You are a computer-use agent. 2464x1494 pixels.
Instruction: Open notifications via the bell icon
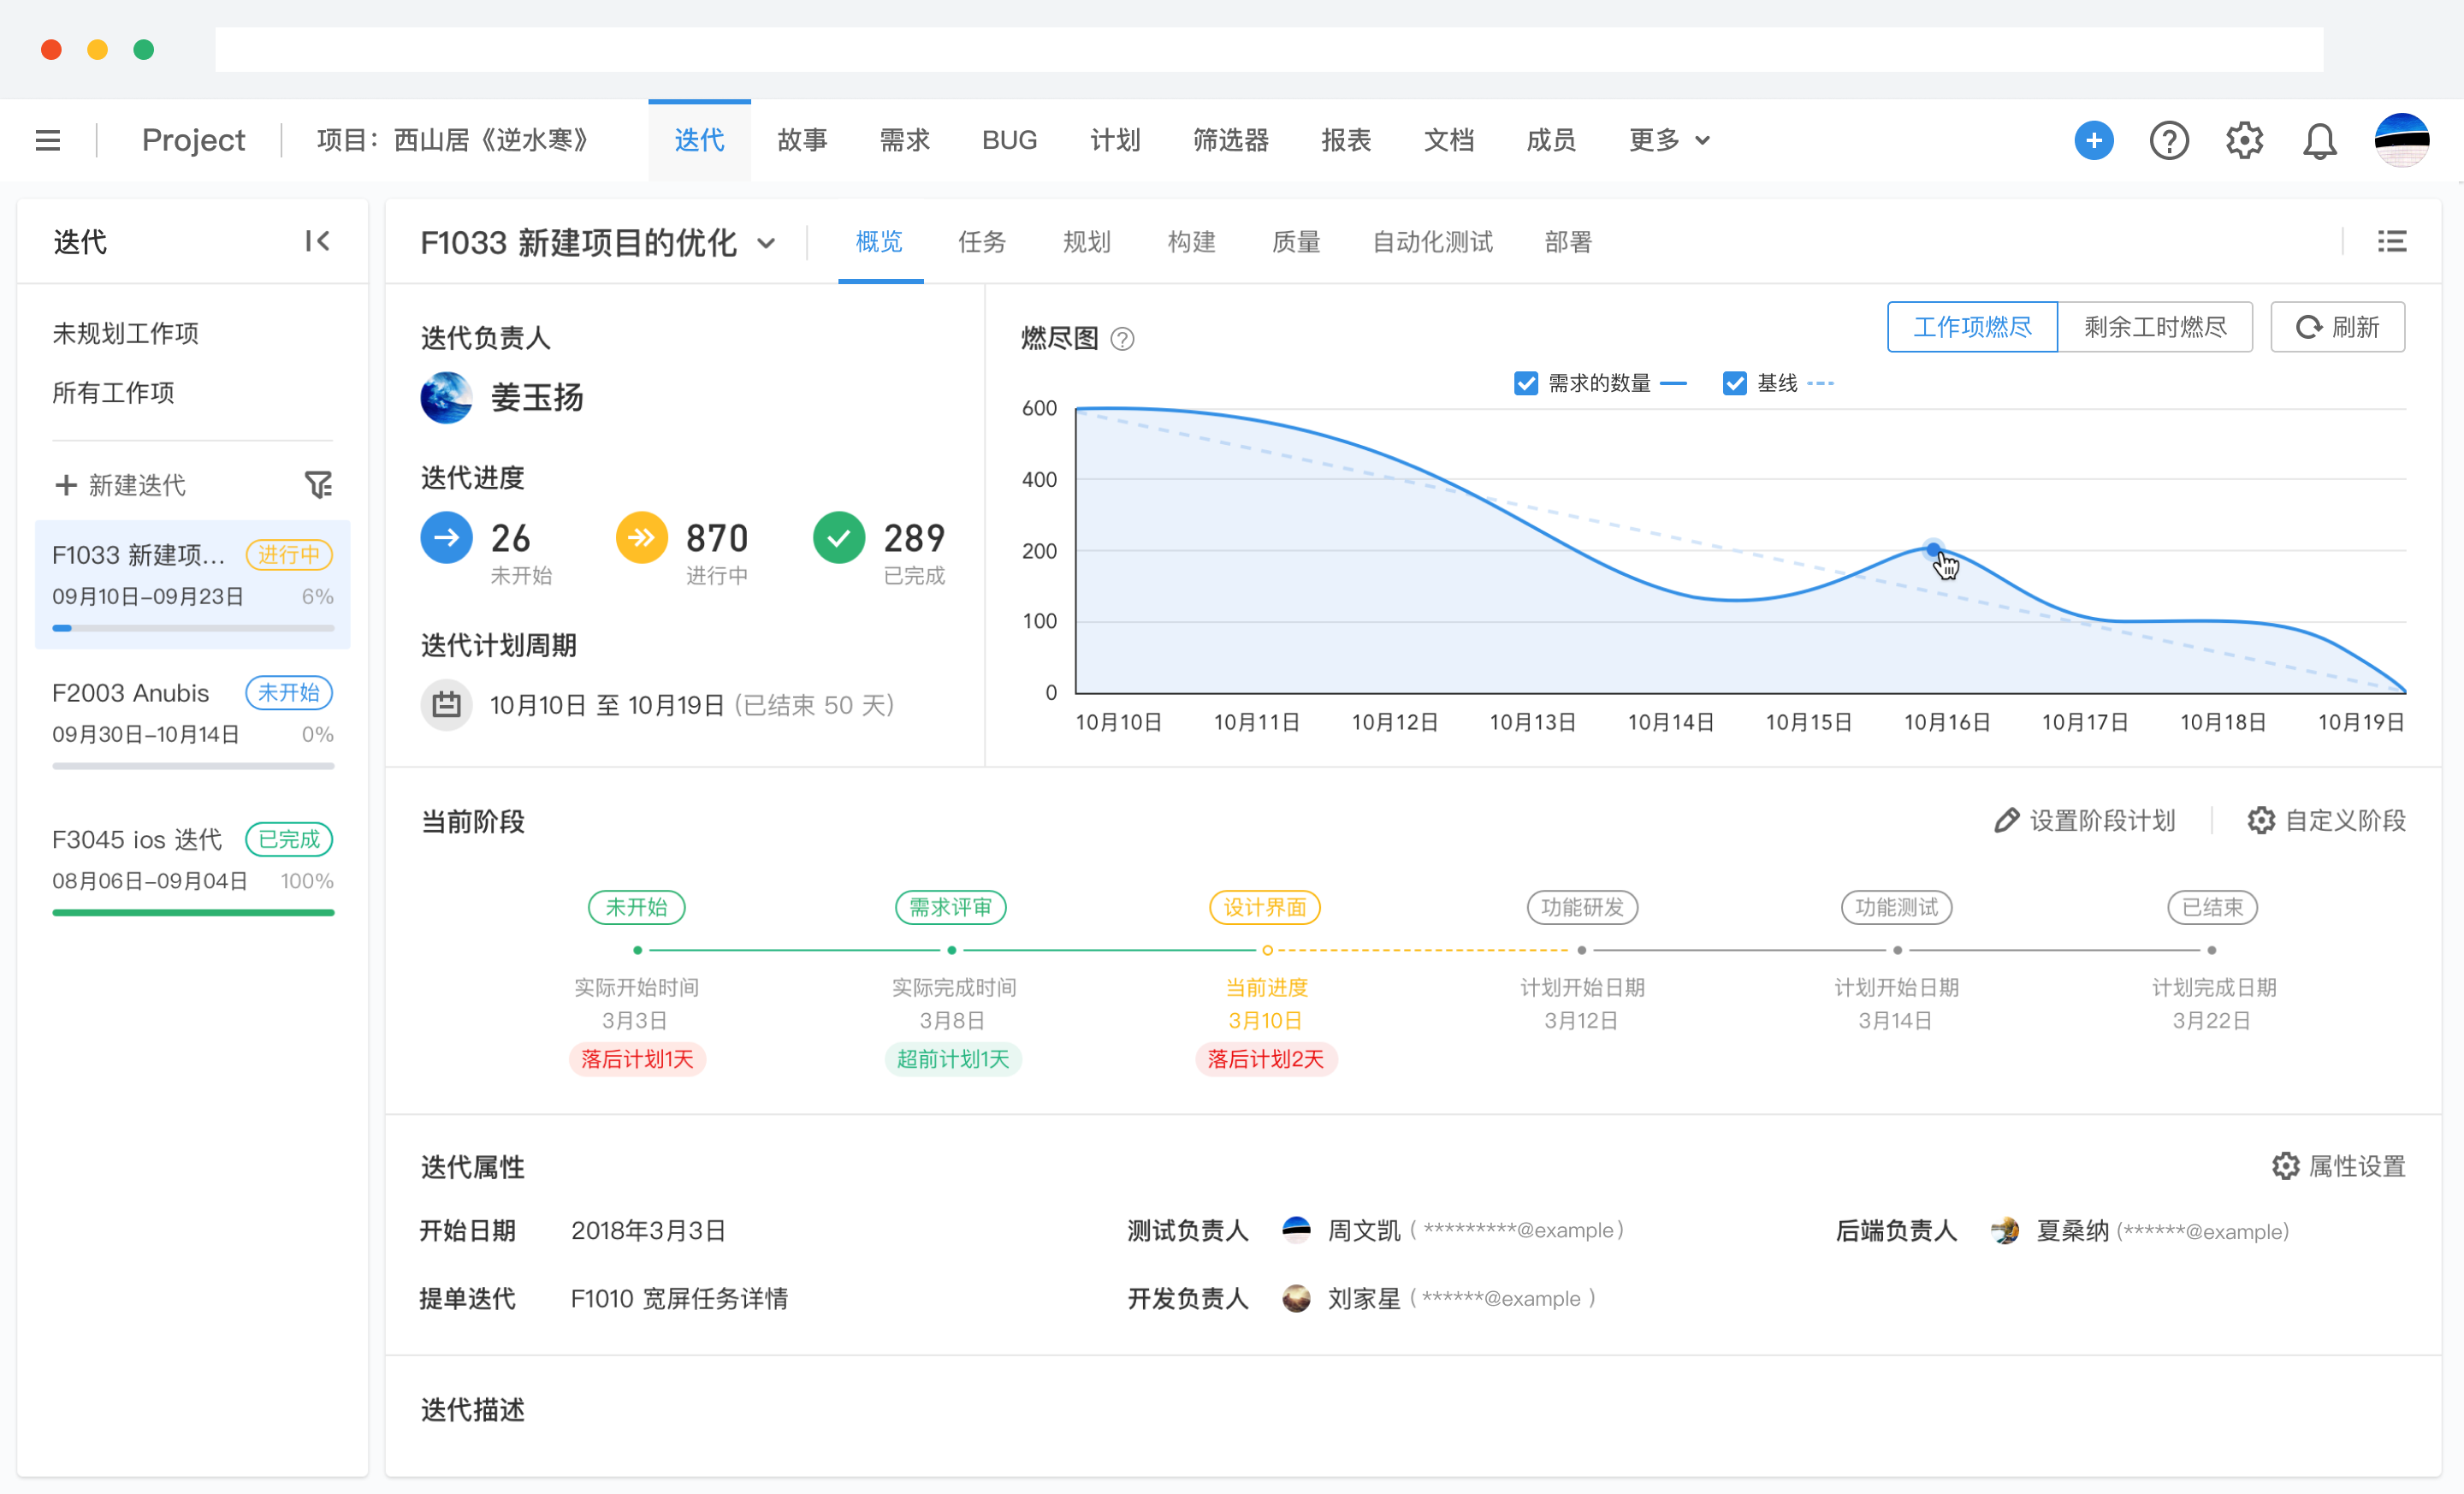pyautogui.click(x=2320, y=140)
